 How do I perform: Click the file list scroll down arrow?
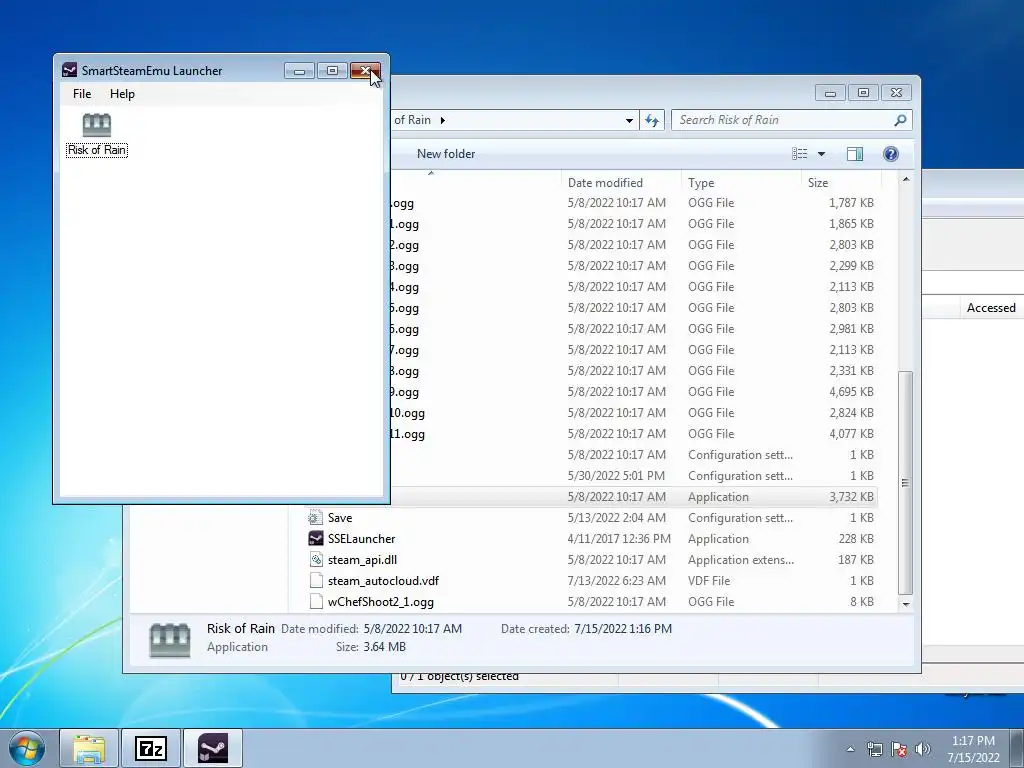click(x=905, y=604)
